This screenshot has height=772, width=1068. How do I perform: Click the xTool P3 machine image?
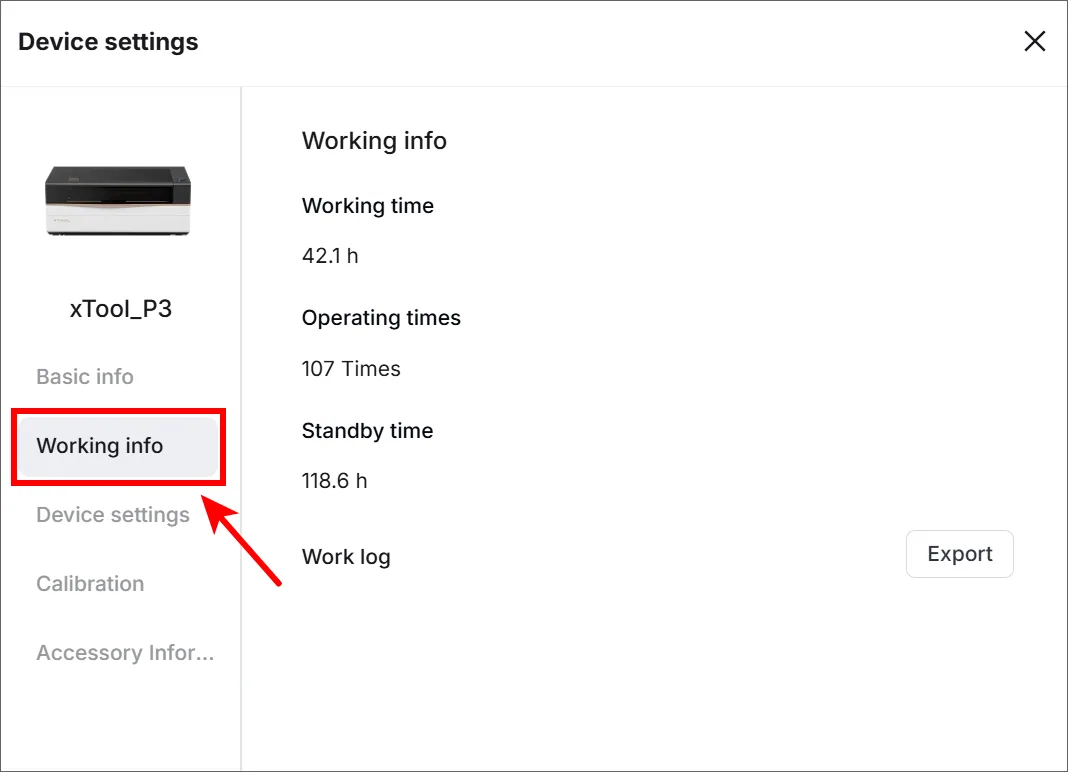point(119,200)
